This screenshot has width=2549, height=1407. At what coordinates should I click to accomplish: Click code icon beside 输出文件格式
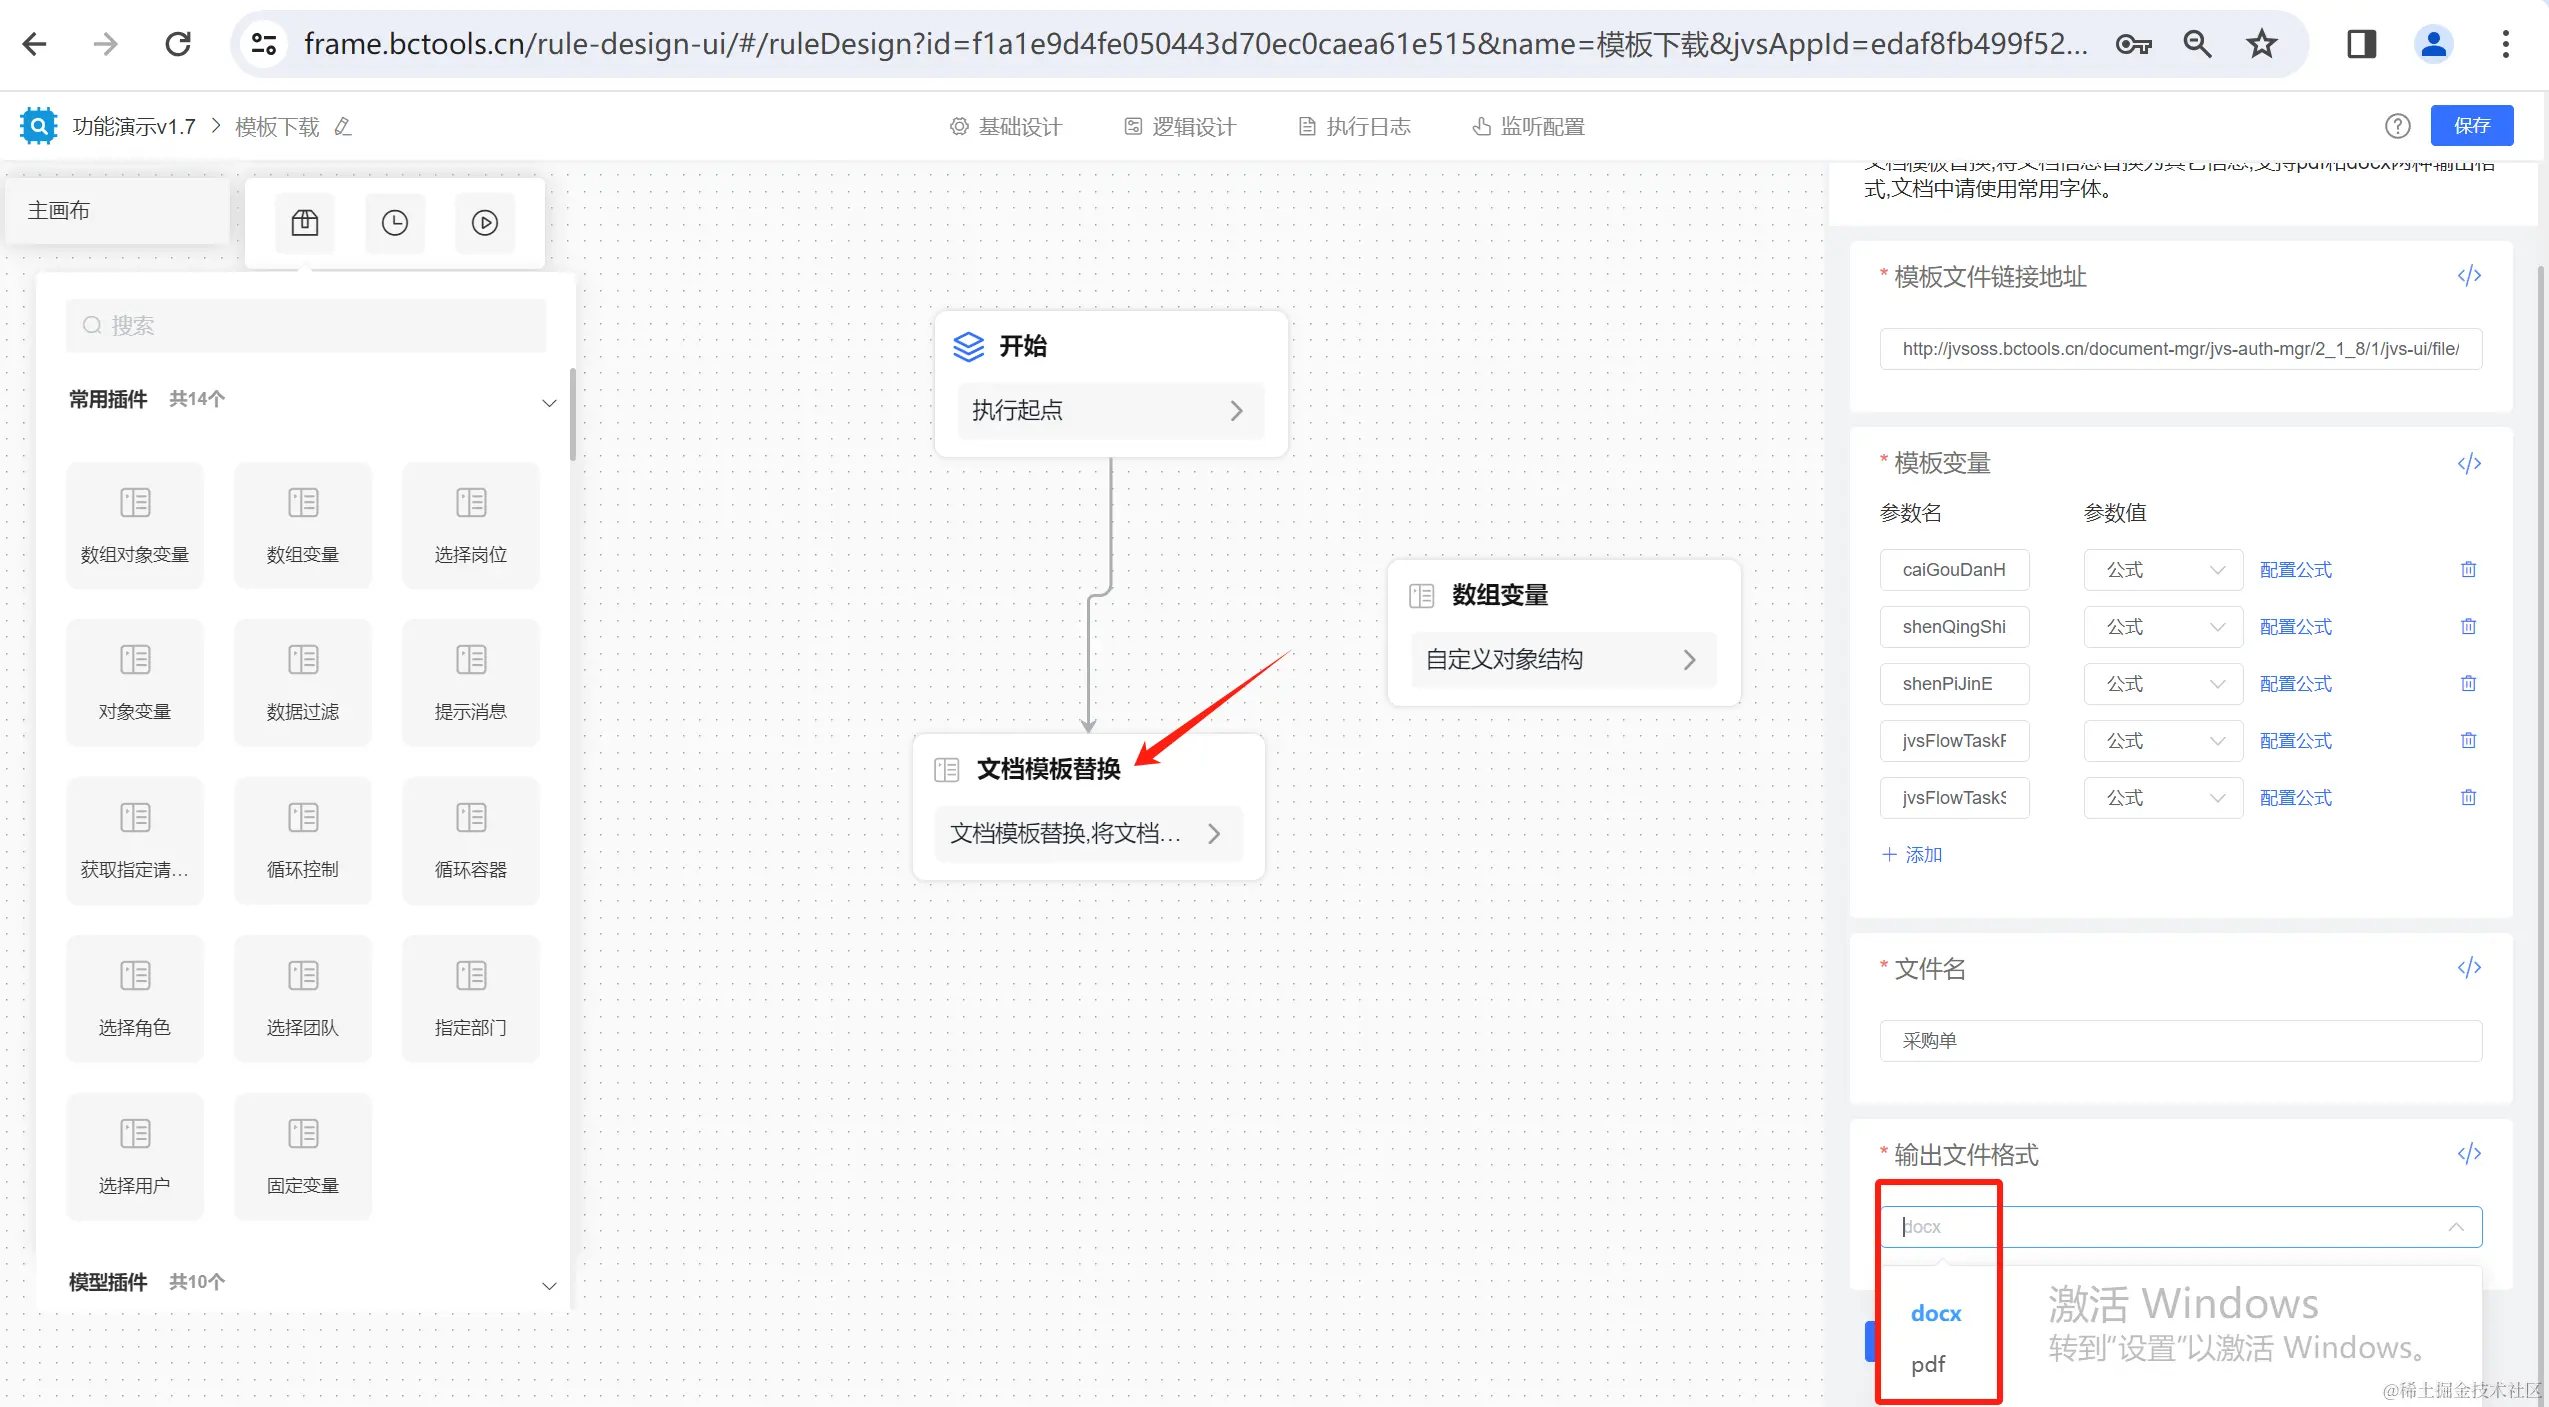point(2469,1154)
